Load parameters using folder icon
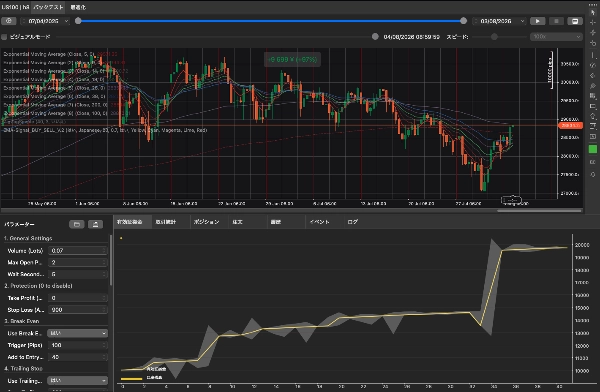This screenshot has height=392, width=600. point(77,224)
